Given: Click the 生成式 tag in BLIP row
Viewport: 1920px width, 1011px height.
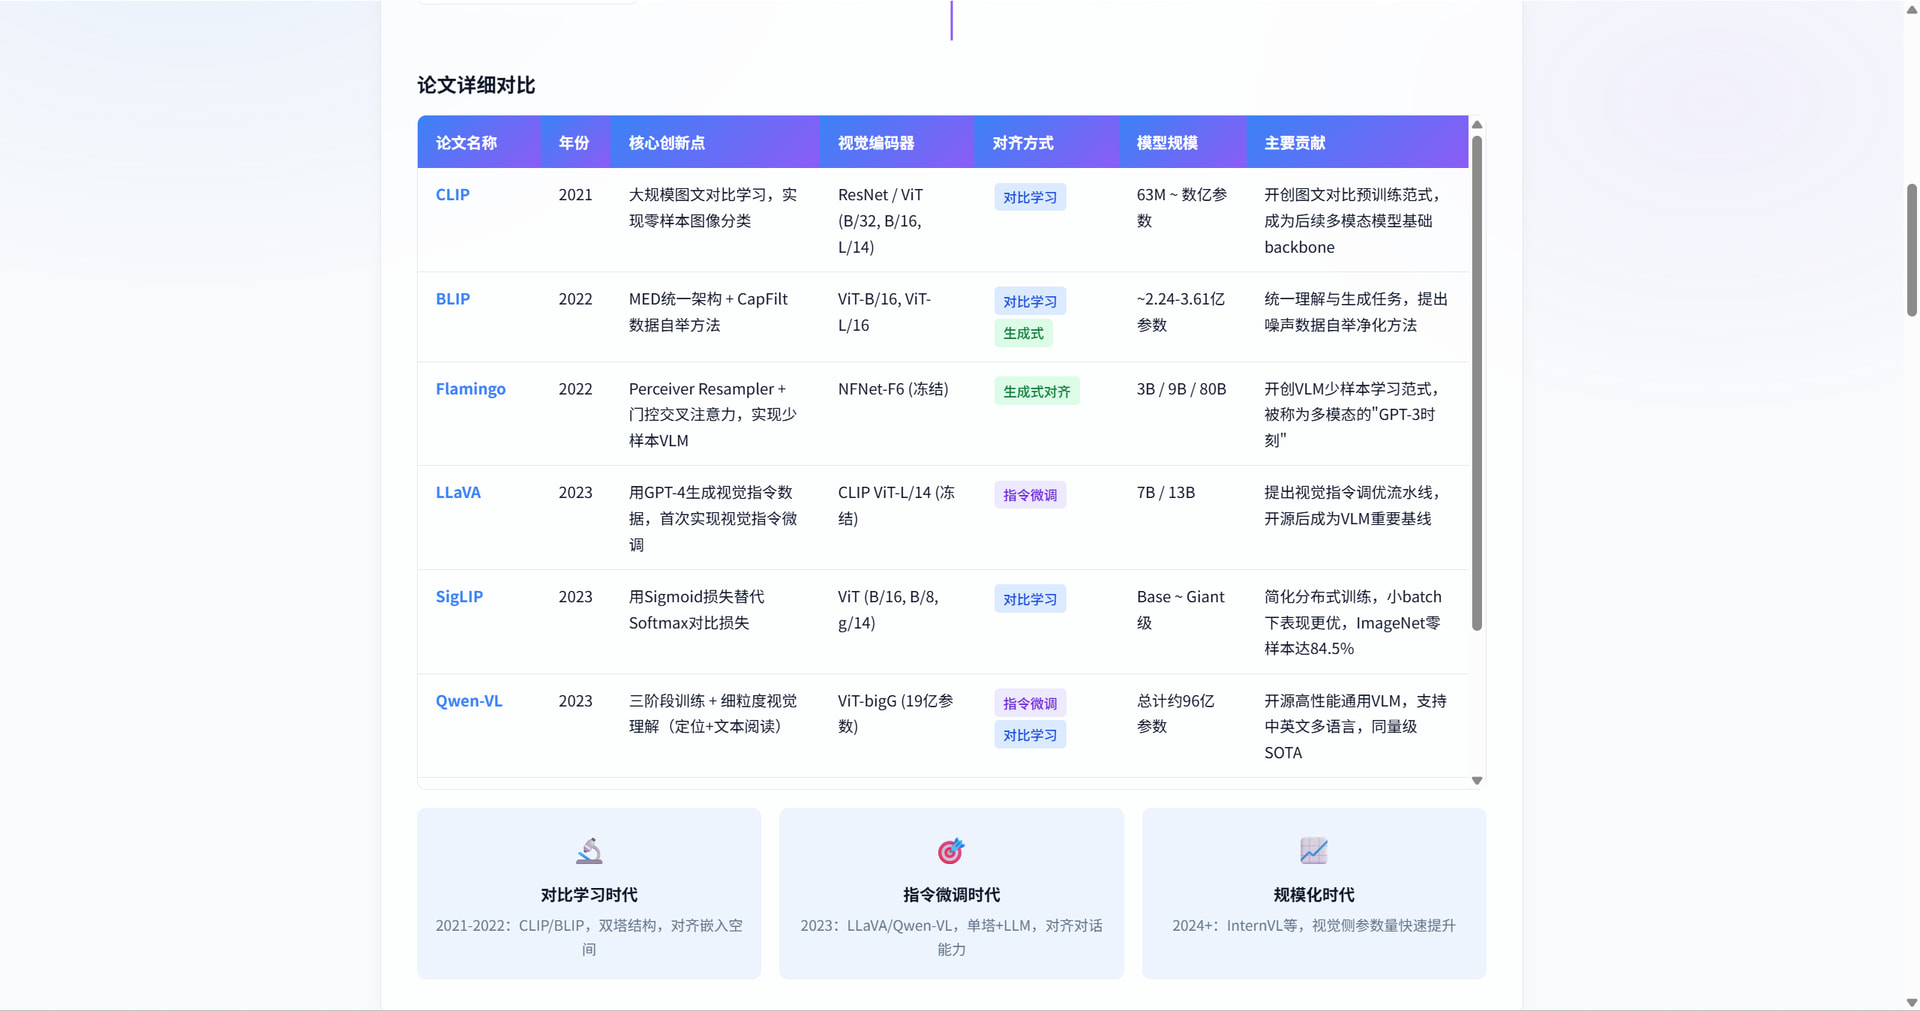Looking at the screenshot, I should (1023, 333).
